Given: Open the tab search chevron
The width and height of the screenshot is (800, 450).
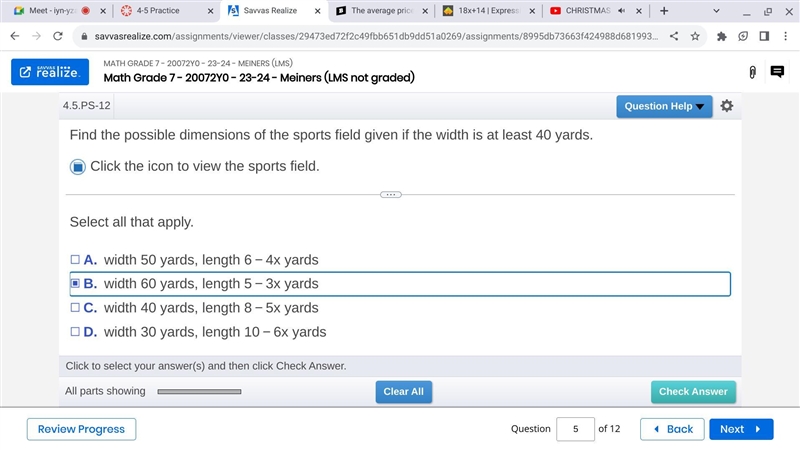Looking at the screenshot, I should [x=716, y=11].
